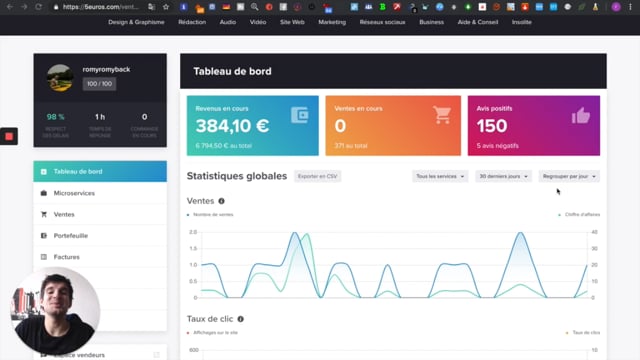This screenshot has height=360, width=640.
Task: Click the 150 positive reviews number
Action: [492, 126]
